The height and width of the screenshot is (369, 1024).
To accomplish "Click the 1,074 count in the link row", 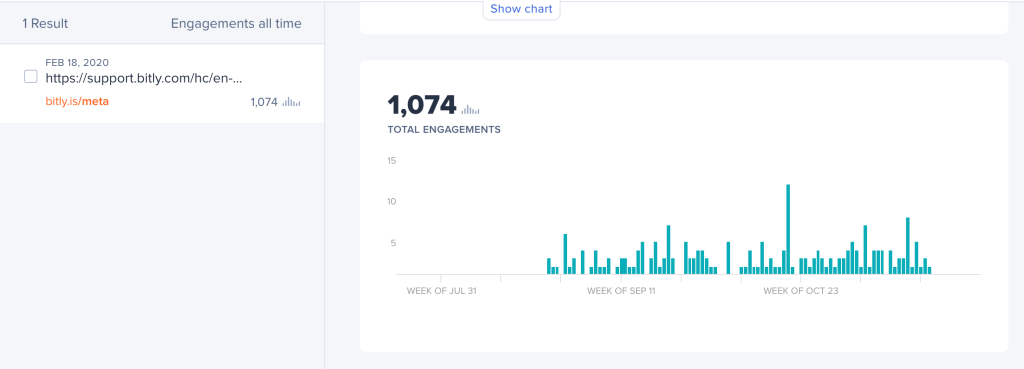I will tap(264, 102).
